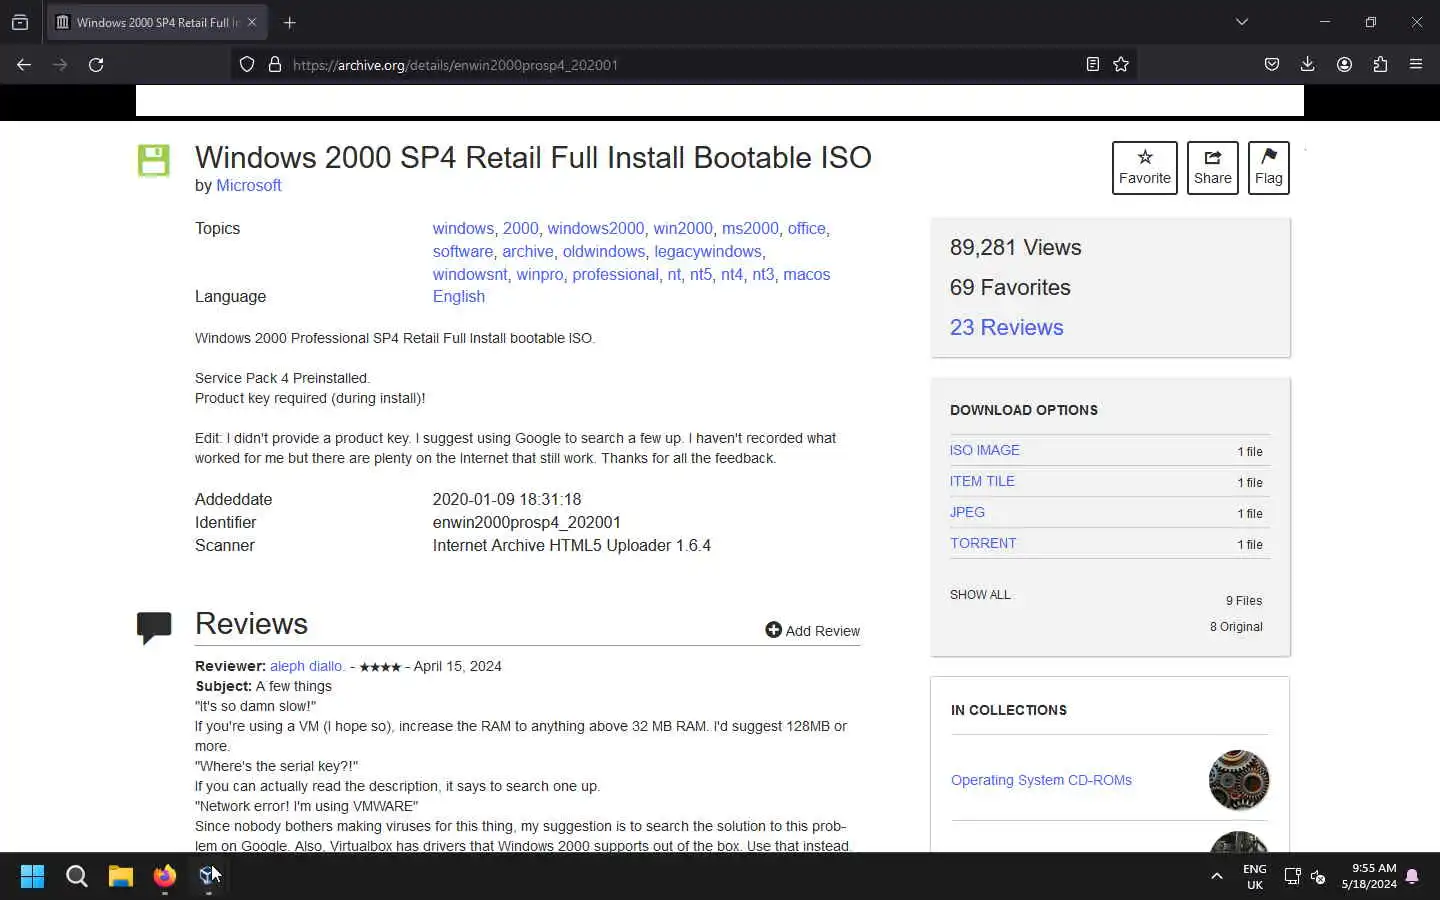Image resolution: width=1440 pixels, height=900 pixels.
Task: Open the win2000 topic link
Action: point(683,228)
